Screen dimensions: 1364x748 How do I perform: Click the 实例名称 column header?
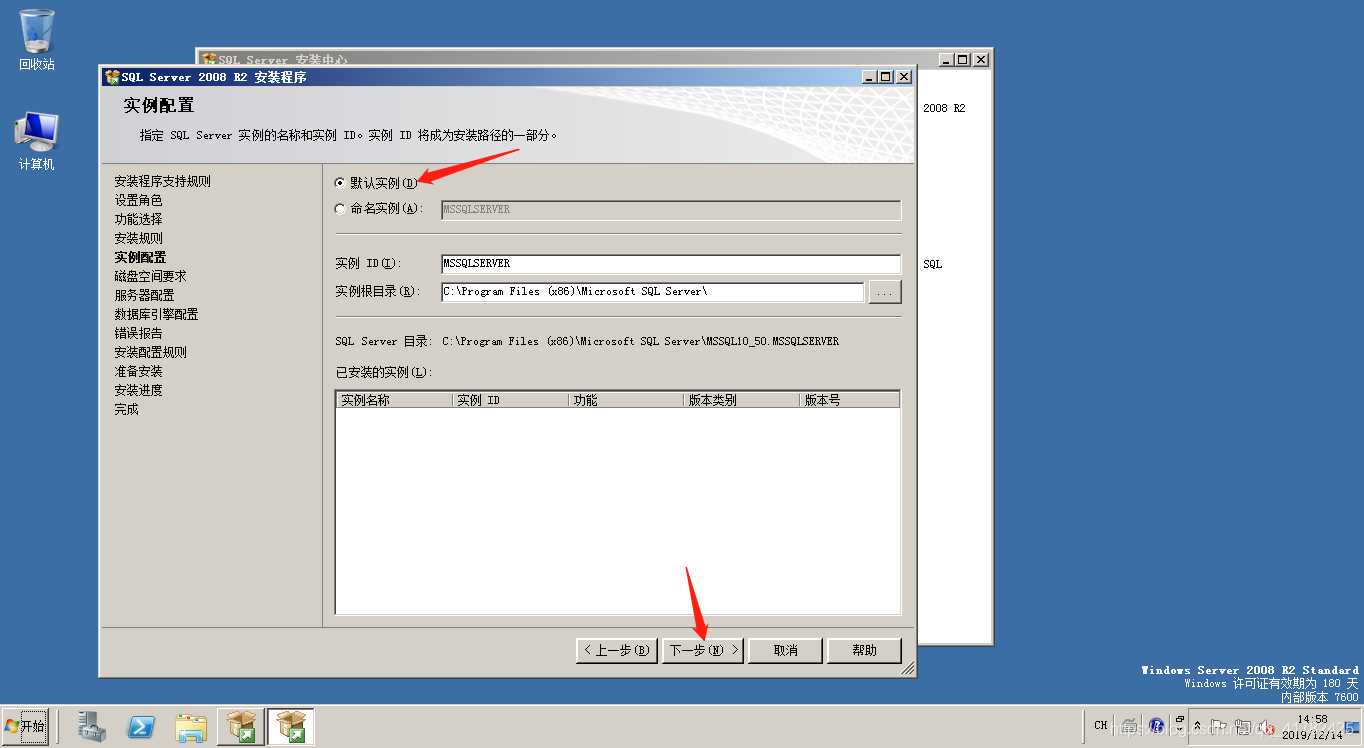tap(394, 400)
